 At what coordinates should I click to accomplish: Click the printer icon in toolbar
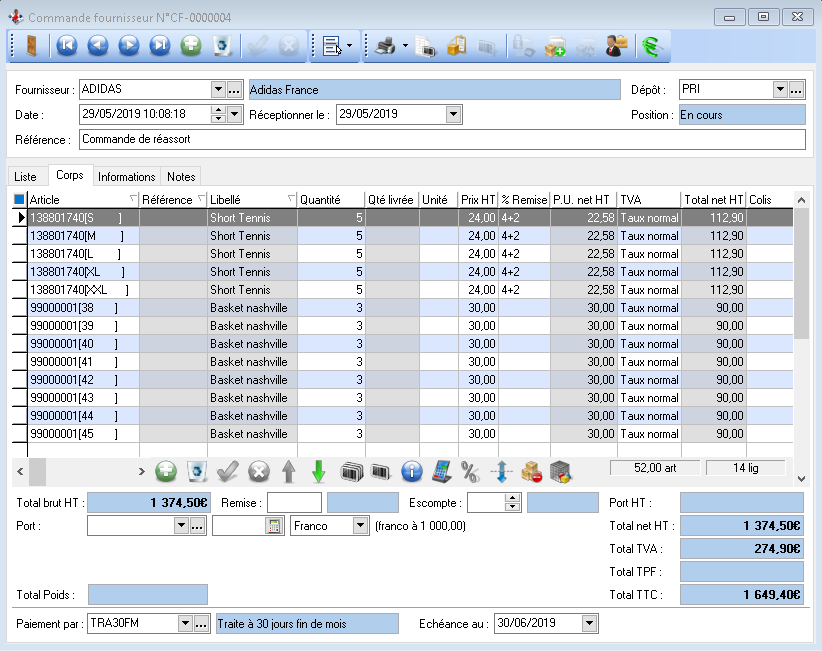tap(384, 45)
